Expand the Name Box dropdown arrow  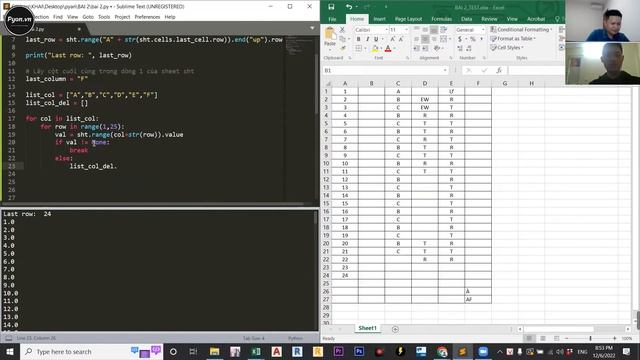pyautogui.click(x=445, y=71)
